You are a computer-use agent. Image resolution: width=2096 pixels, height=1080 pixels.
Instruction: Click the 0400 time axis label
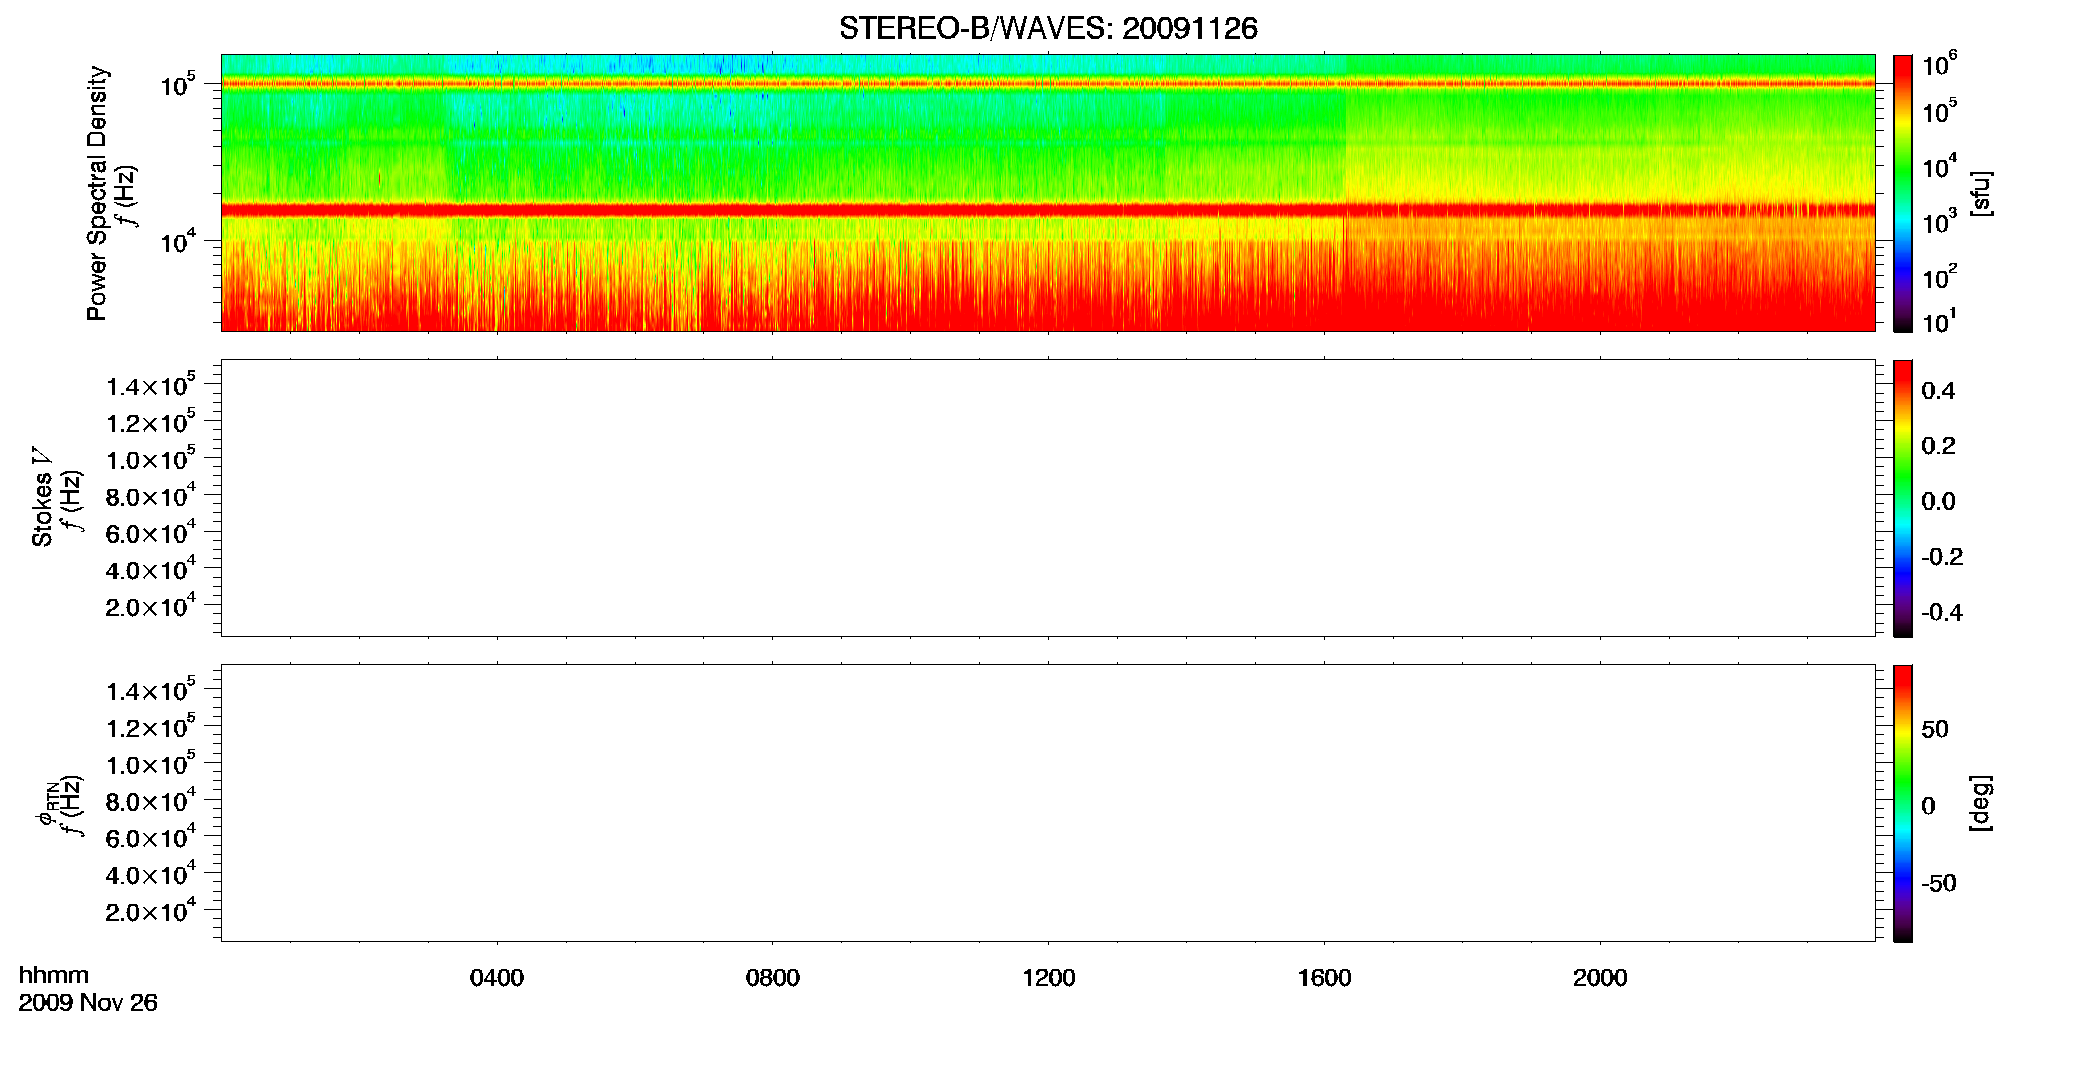click(497, 978)
